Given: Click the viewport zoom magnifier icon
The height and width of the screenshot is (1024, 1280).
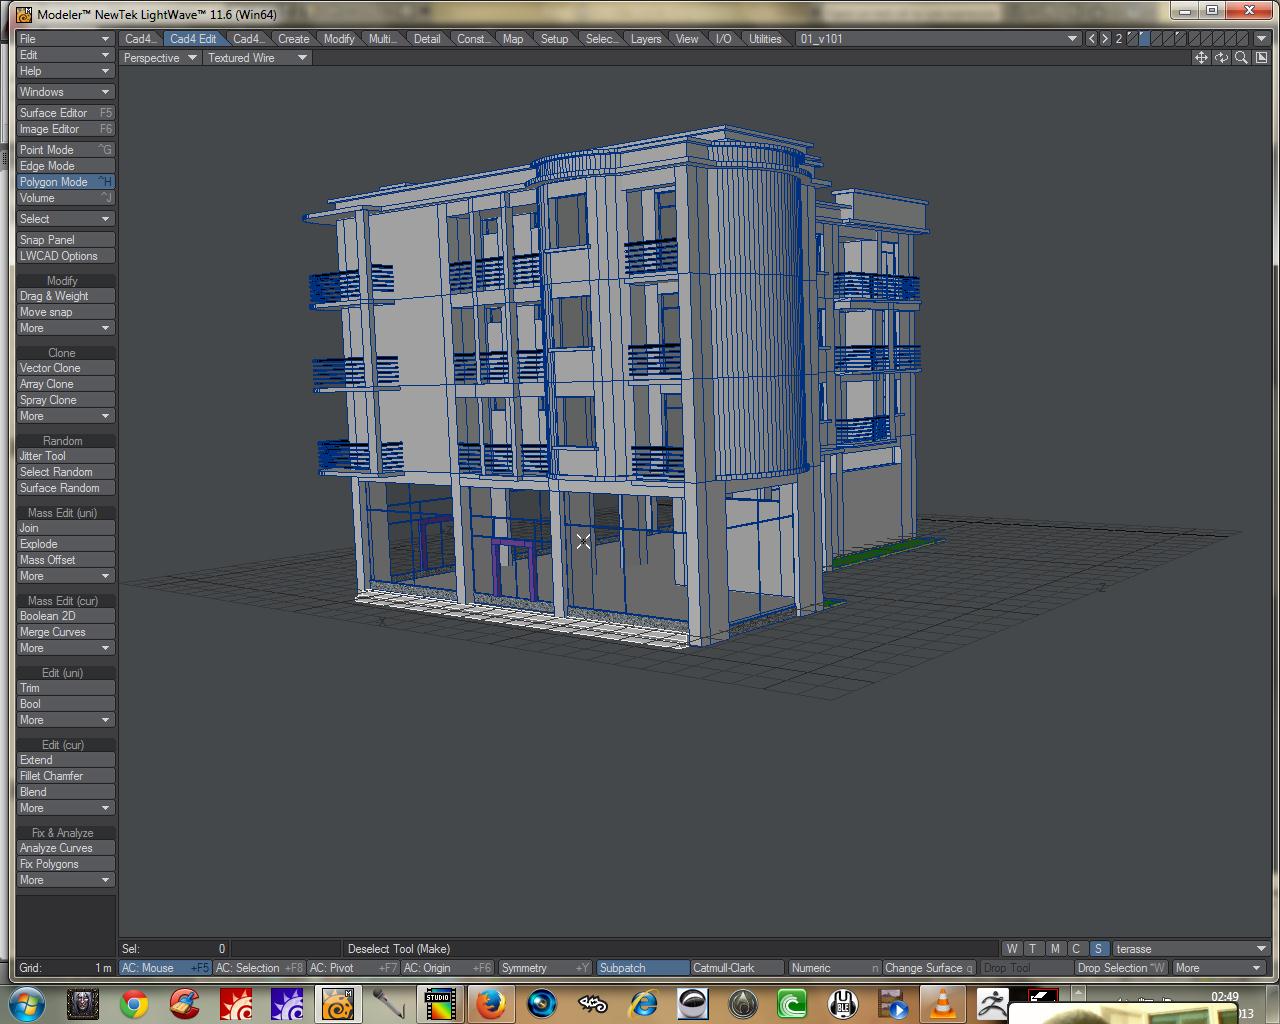Looking at the screenshot, I should [x=1241, y=58].
